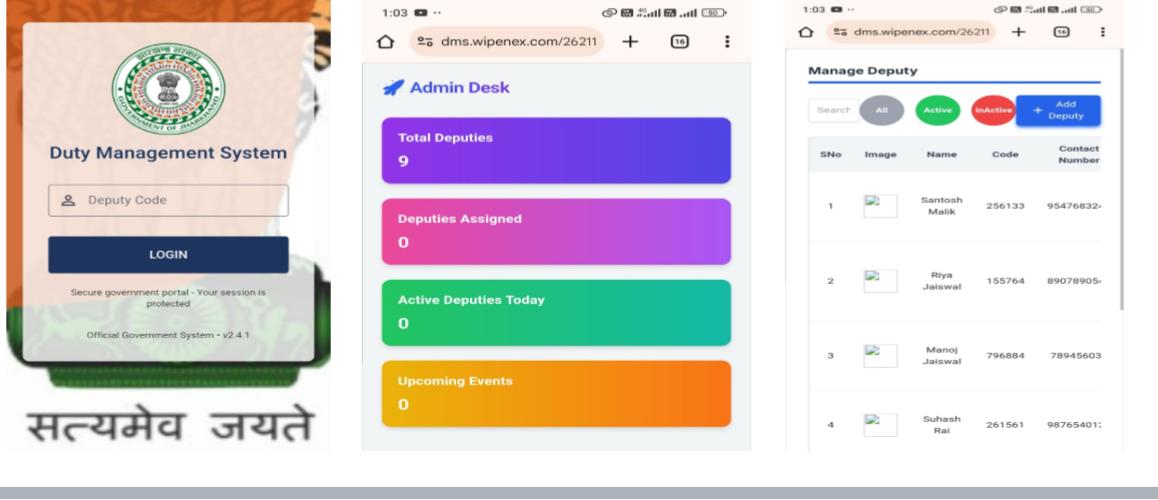Select the All filter button

[x=882, y=110]
